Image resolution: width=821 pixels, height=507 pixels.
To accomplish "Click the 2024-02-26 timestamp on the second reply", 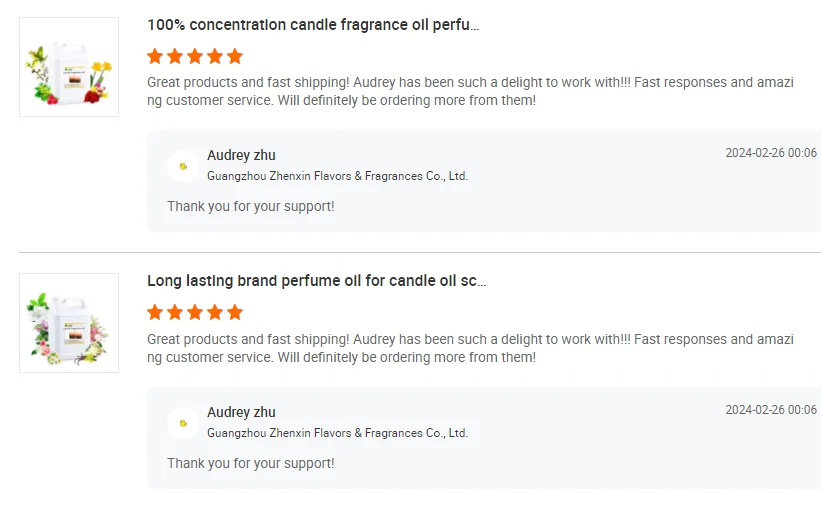I will (x=770, y=410).
